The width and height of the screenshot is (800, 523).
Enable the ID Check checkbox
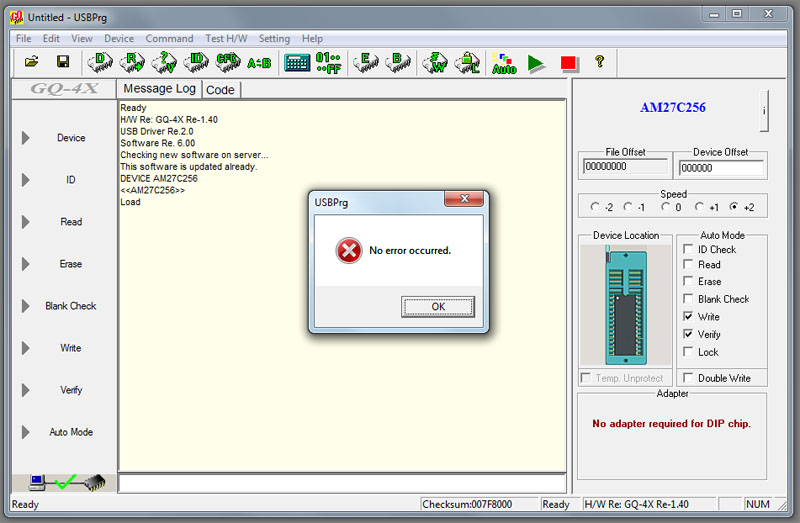tap(688, 249)
